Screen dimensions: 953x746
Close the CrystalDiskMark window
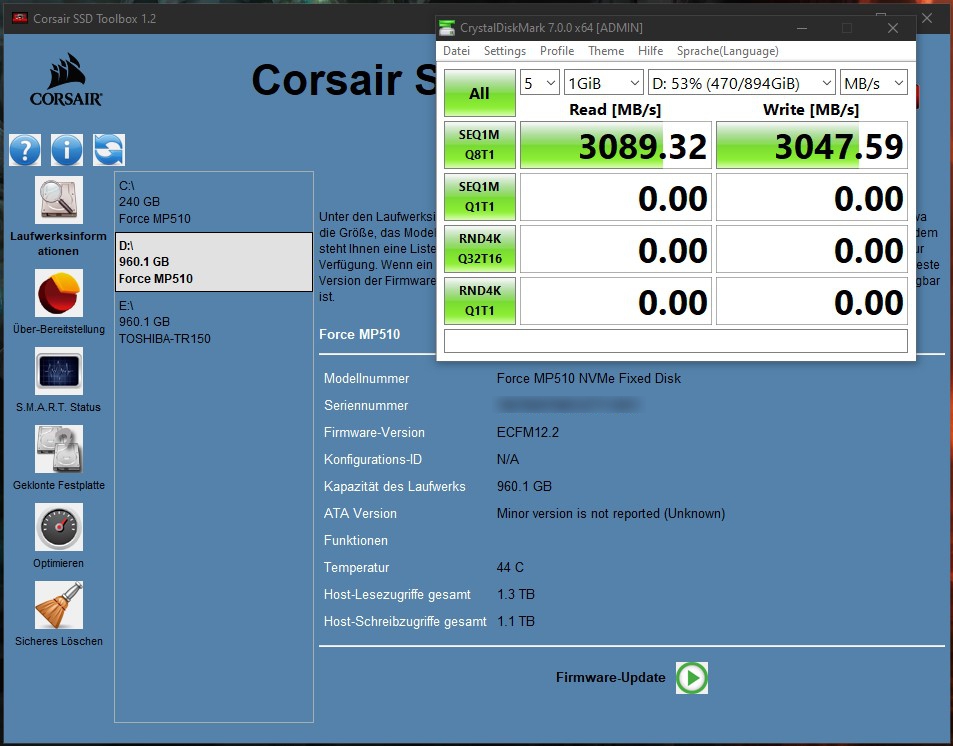coord(893,28)
